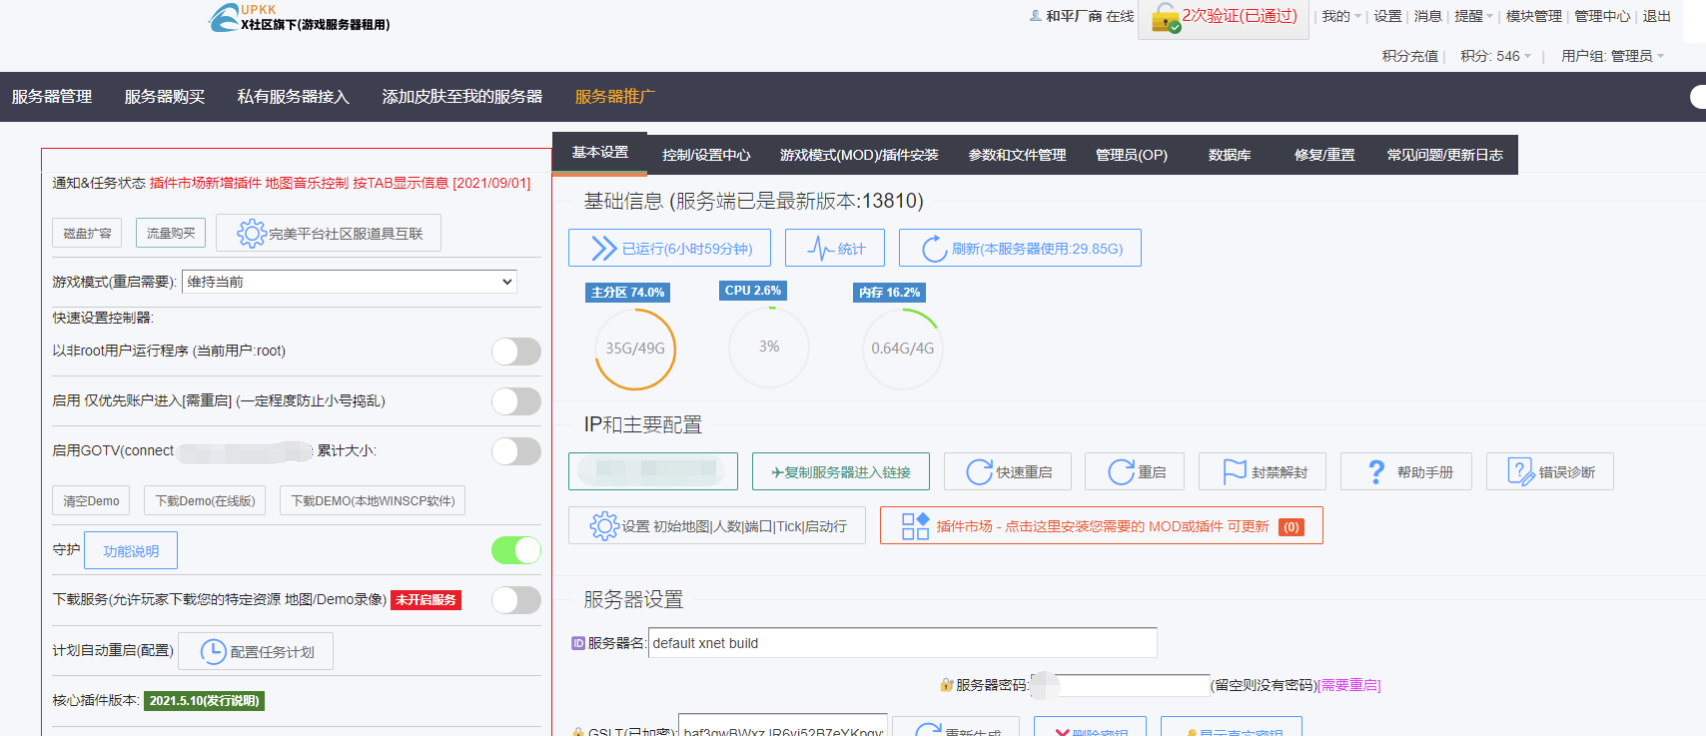Expand the 我的 menu in top bar
Viewport: 1706px width, 742px height.
pos(1340,16)
